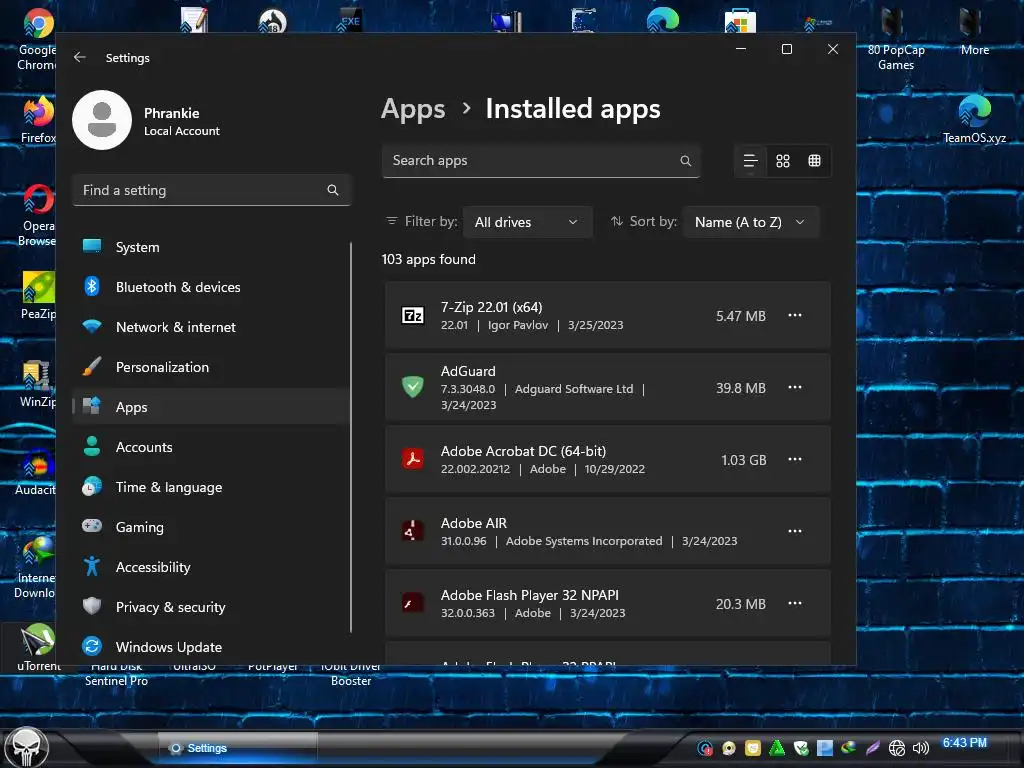Click the 7-Zip app icon
This screenshot has height=768, width=1024.
(x=413, y=315)
